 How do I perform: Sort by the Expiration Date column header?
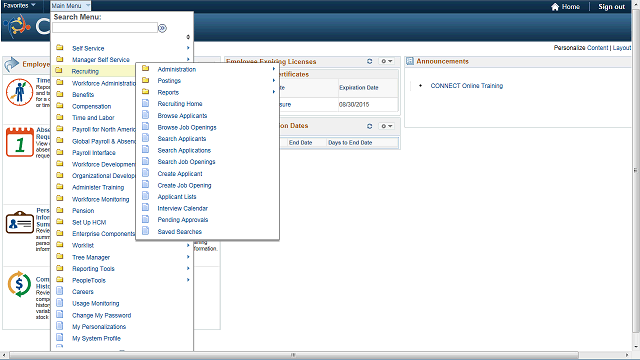(358, 87)
